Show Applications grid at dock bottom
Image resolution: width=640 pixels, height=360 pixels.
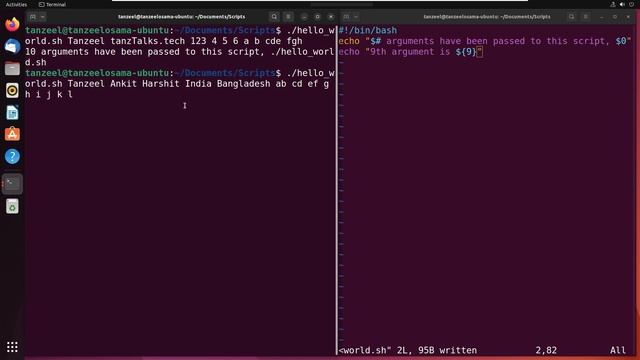[x=12, y=347]
